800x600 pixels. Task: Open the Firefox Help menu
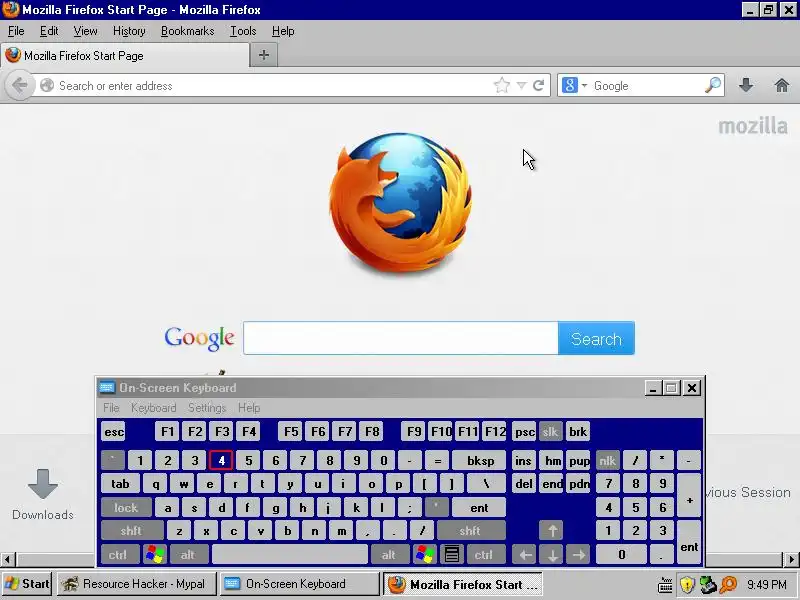coord(283,31)
